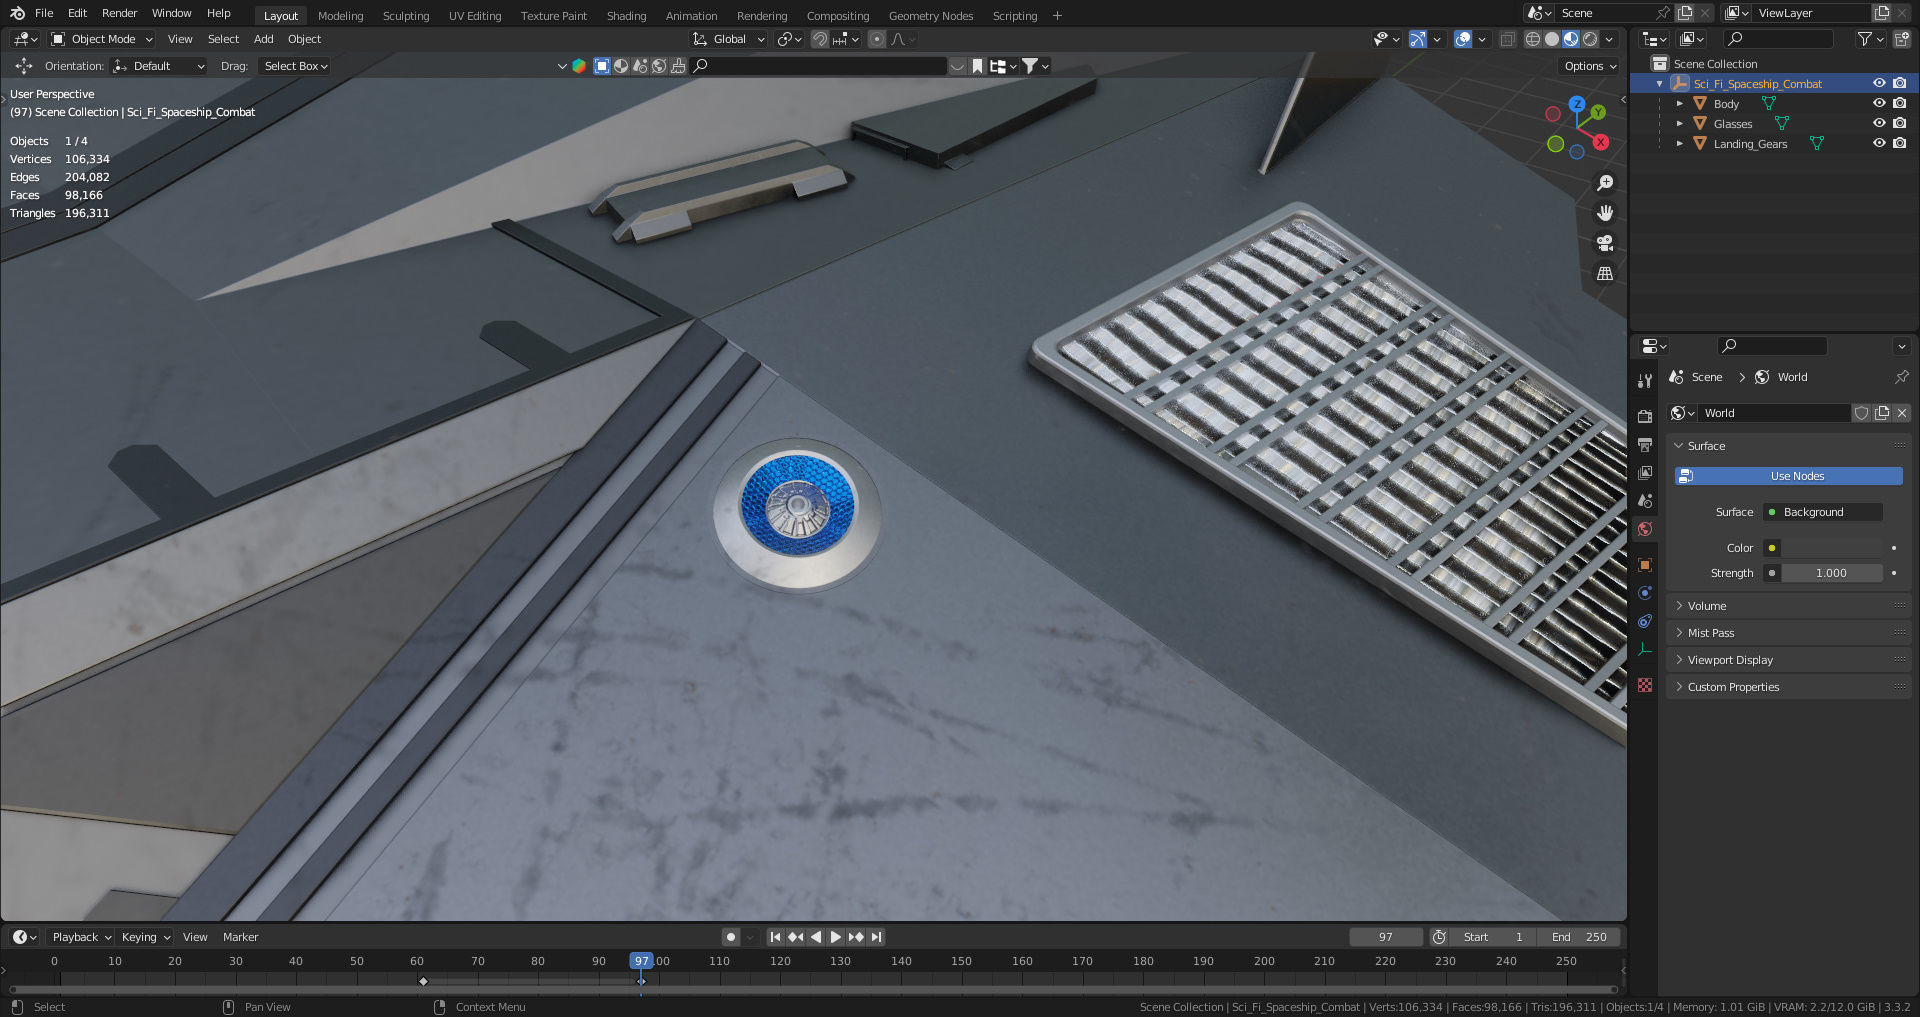Screen dimensions: 1920x1017
Task: Toggle camera view in the viewport
Action: (1605, 243)
